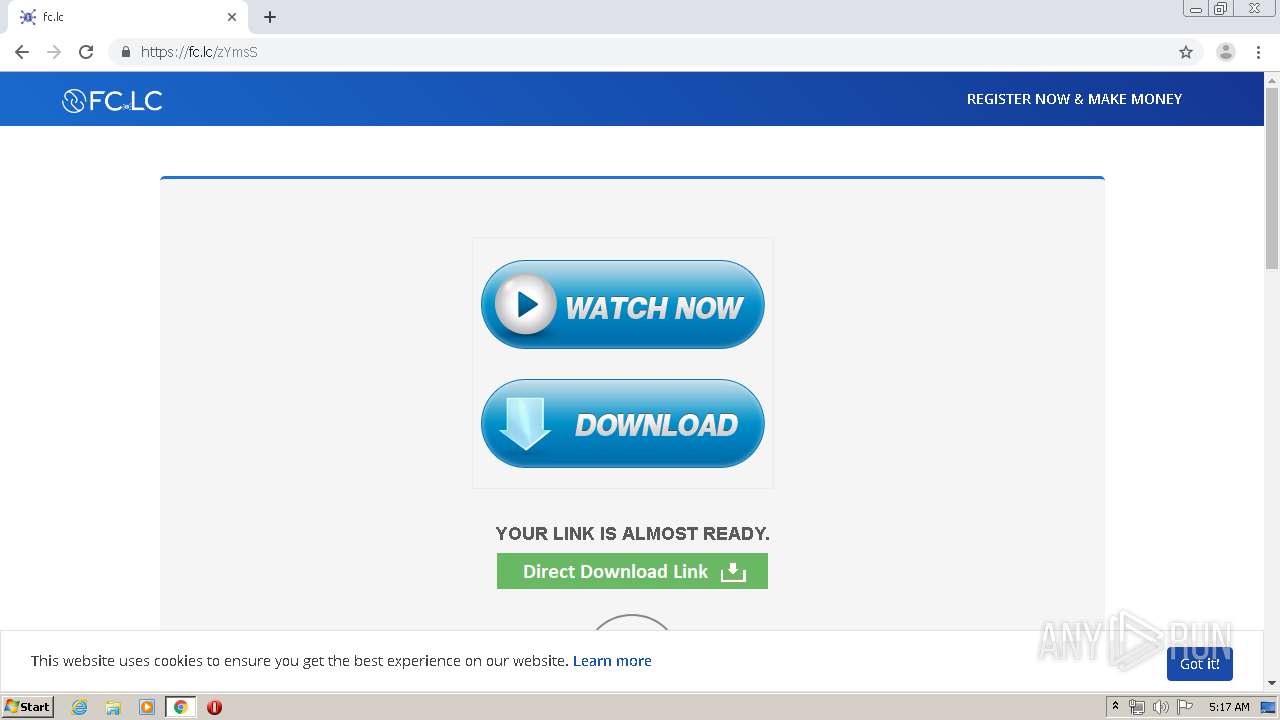1280x720 pixels.
Task: Open the Chrome three-dot menu
Action: point(1258,52)
